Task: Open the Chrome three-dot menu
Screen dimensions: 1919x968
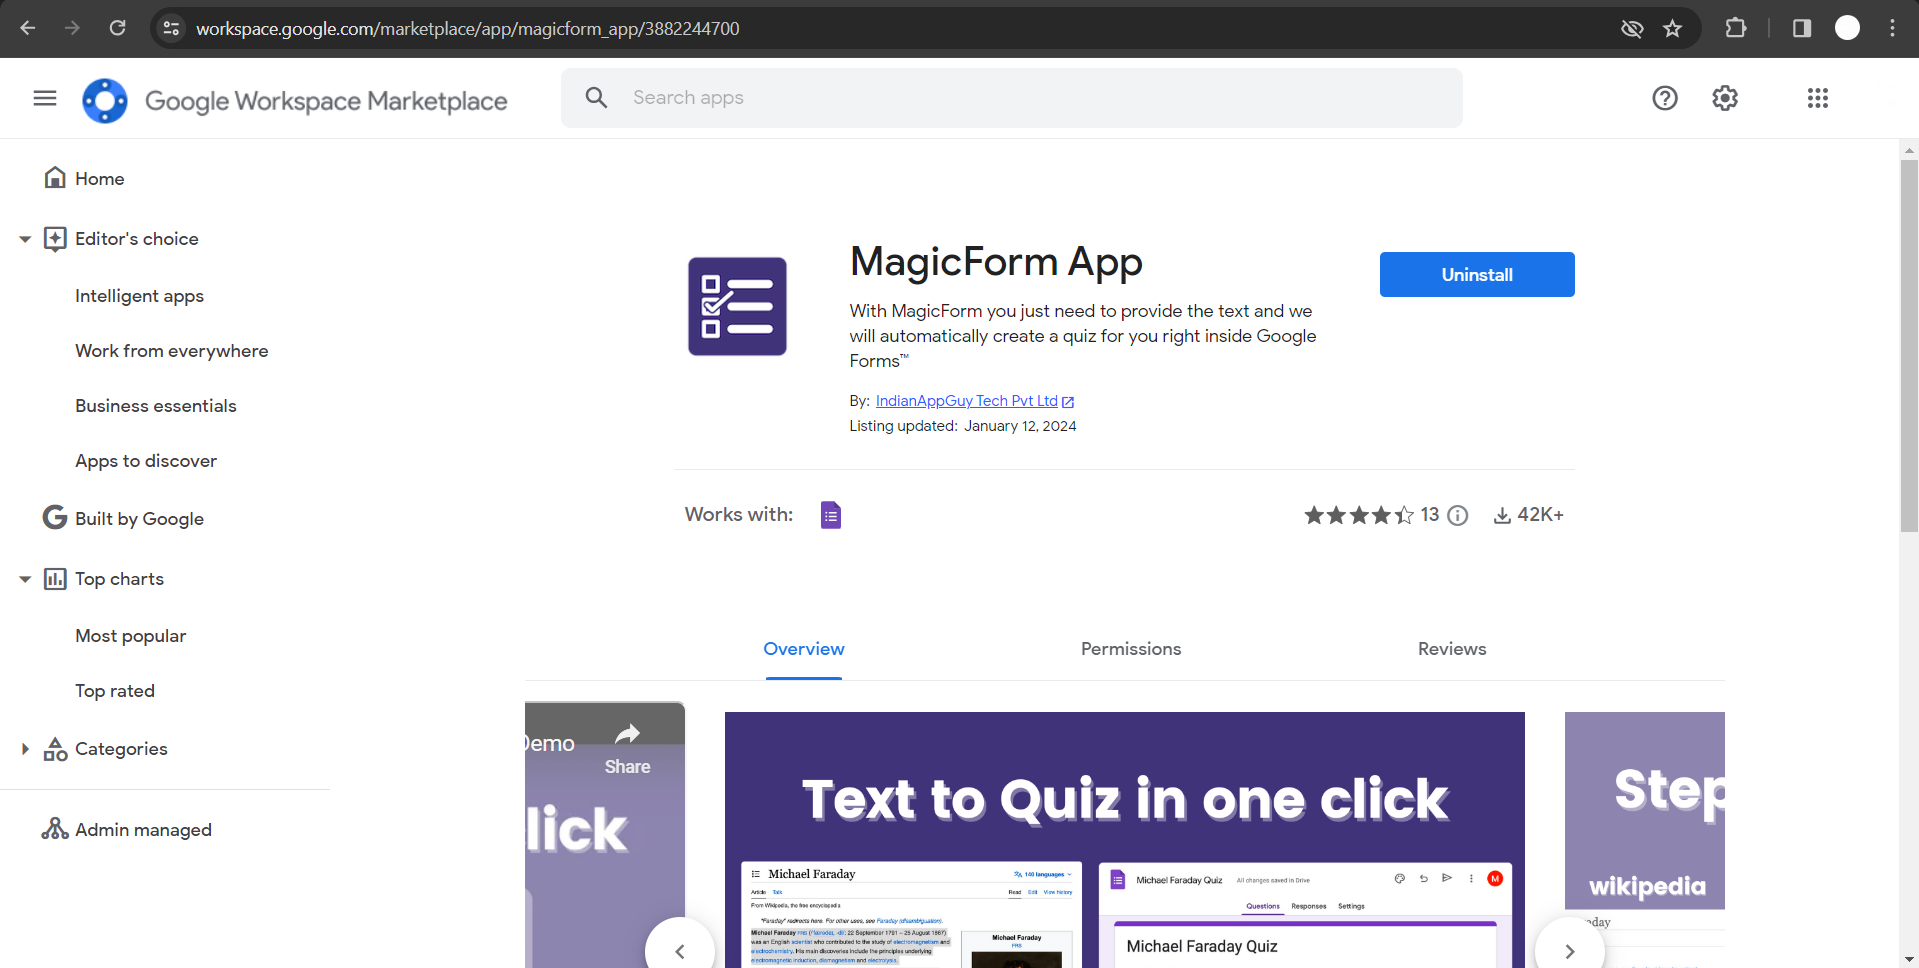Action: (x=1892, y=28)
